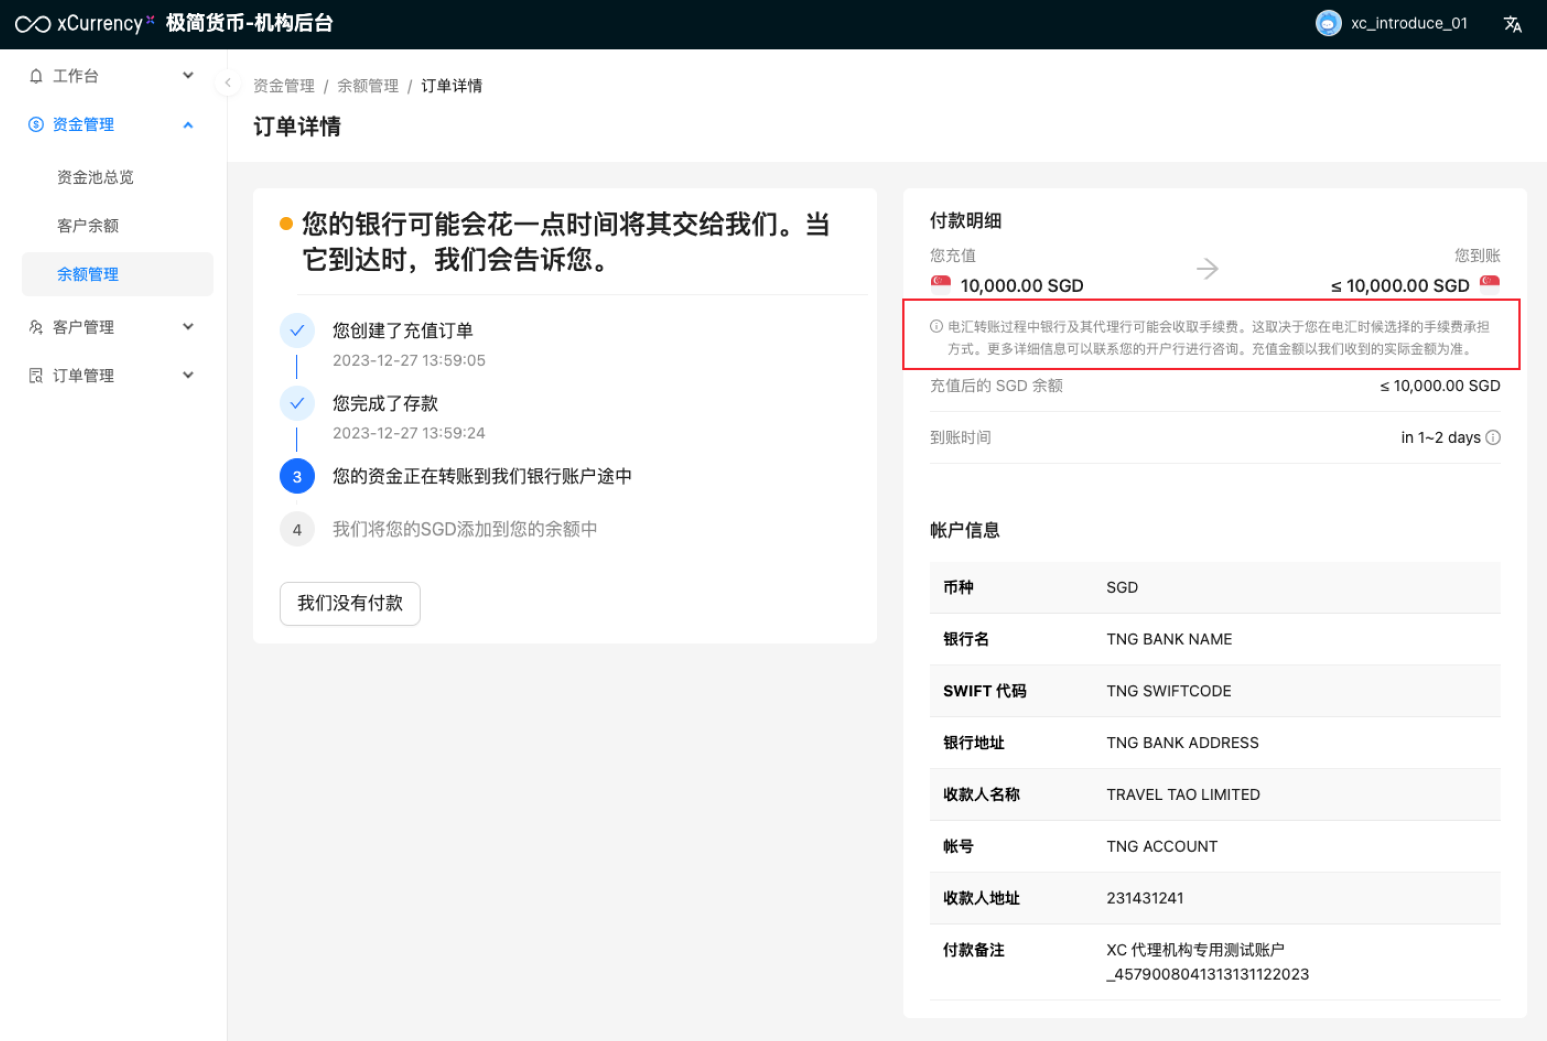Click the orange status dot by the headline
Image resolution: width=1547 pixels, height=1041 pixels.
(286, 224)
